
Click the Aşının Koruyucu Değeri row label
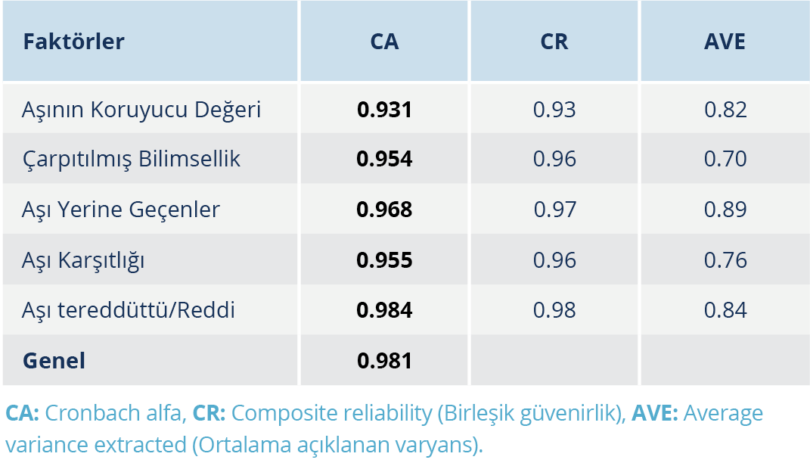(x=141, y=109)
